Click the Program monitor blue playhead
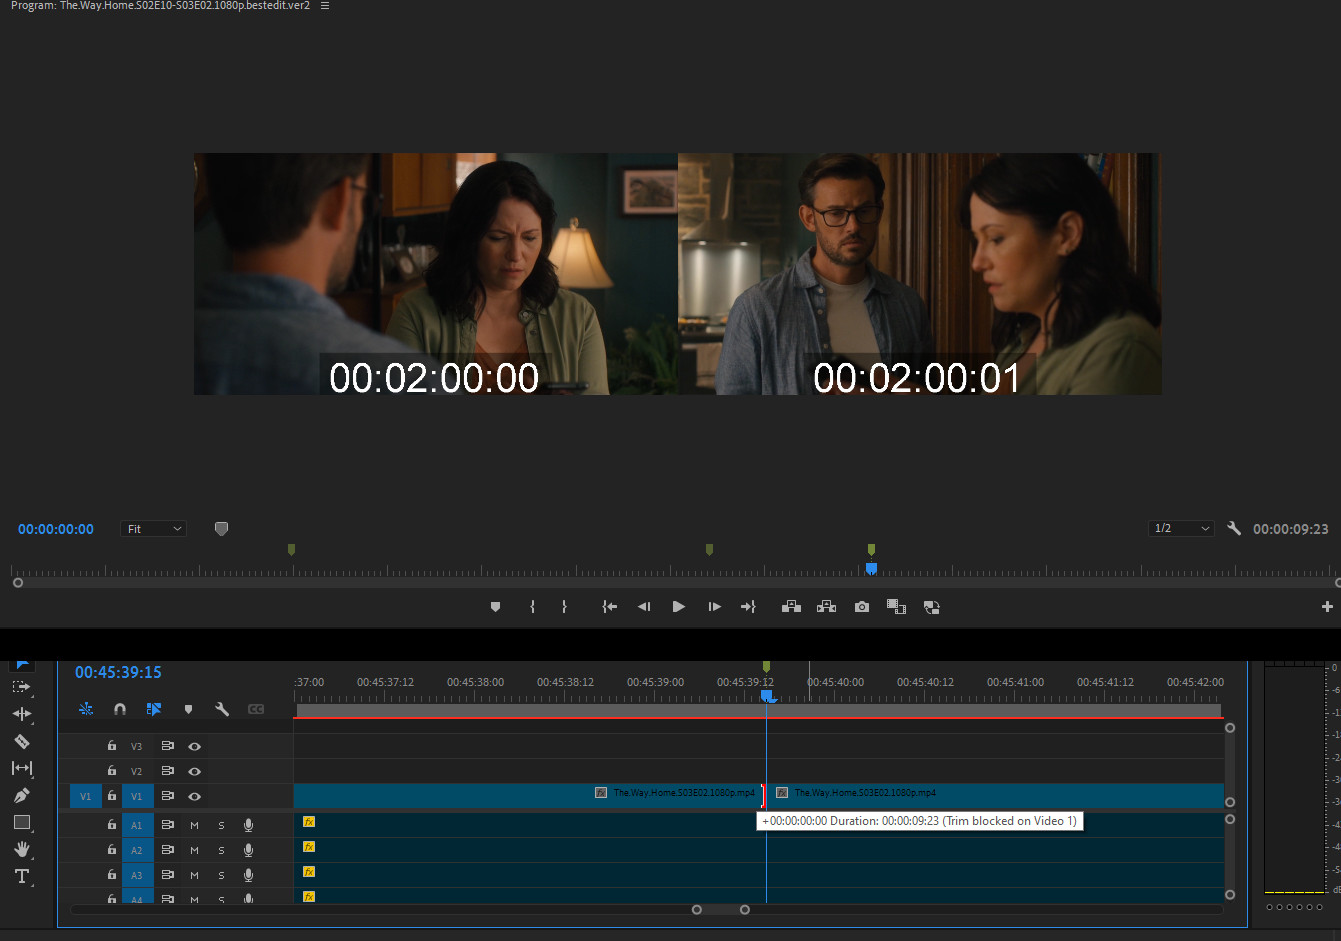 (871, 568)
